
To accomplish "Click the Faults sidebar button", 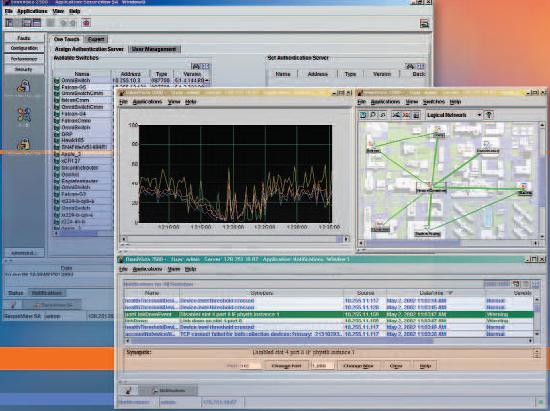I will coord(24,38).
